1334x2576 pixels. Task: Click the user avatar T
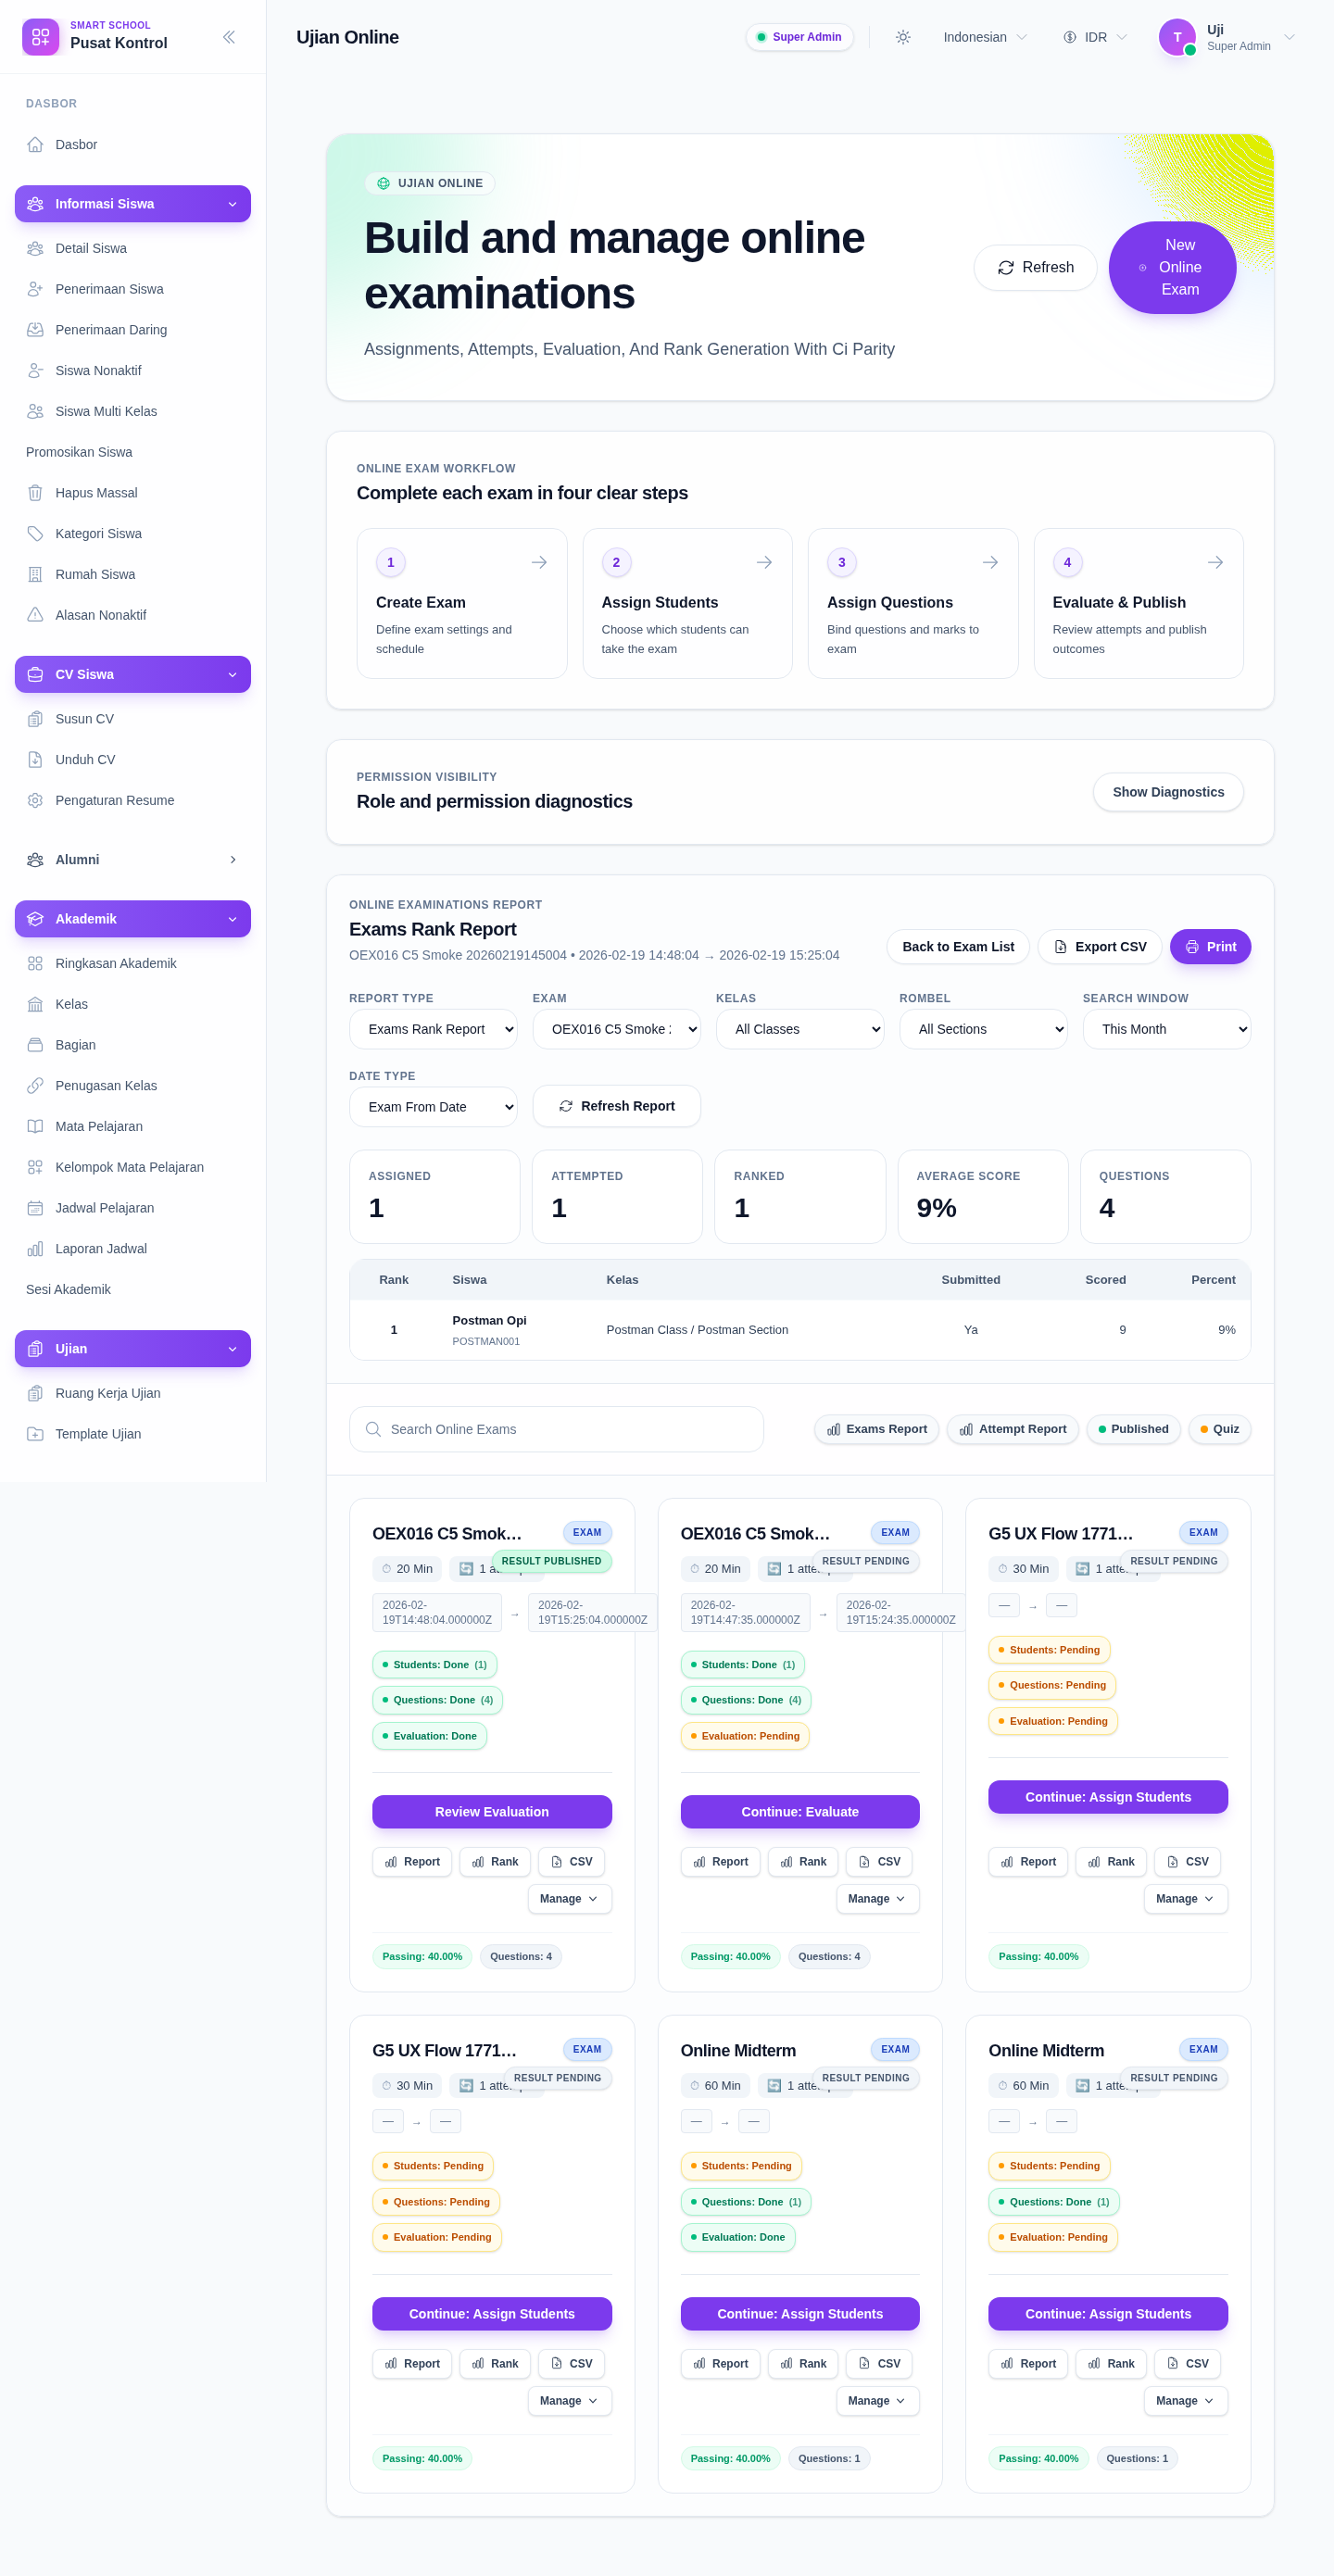click(x=1177, y=37)
